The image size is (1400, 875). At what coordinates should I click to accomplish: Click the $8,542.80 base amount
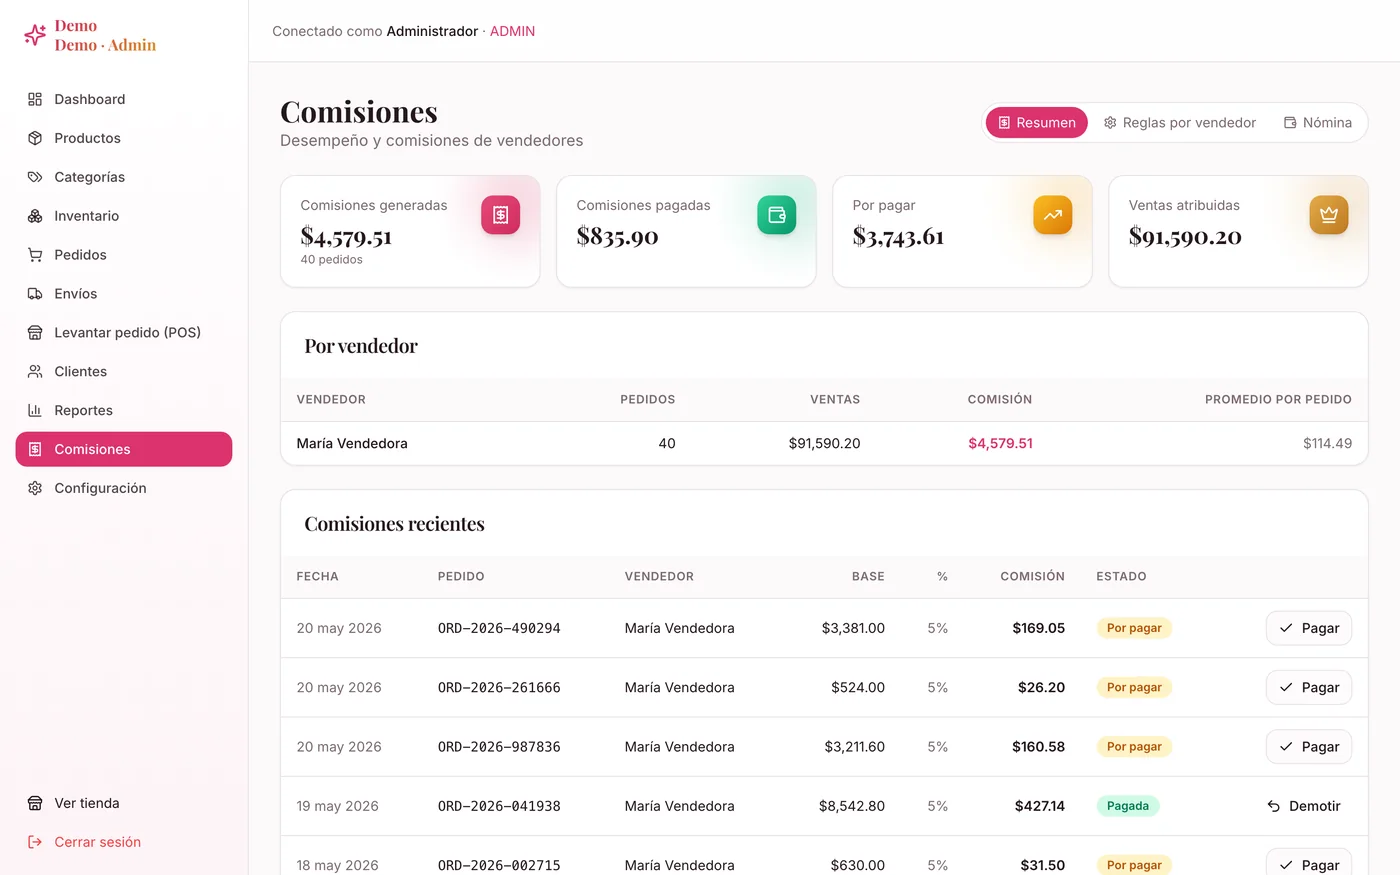pos(852,806)
